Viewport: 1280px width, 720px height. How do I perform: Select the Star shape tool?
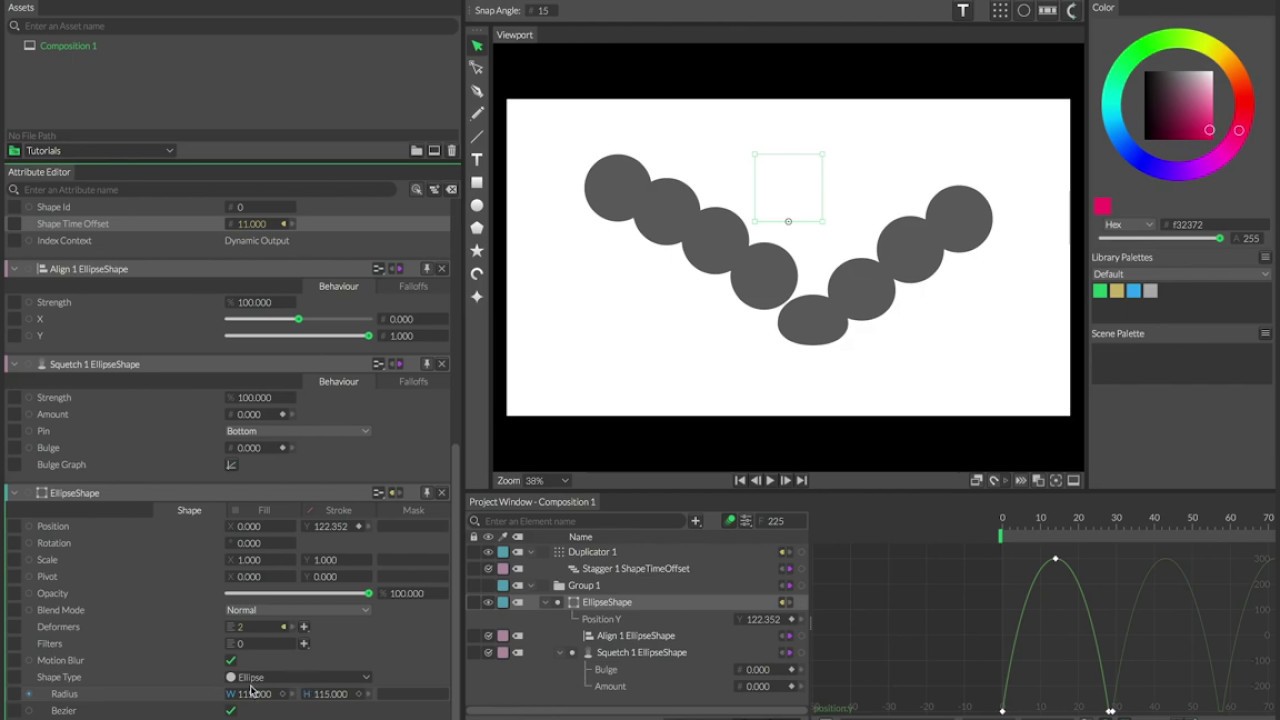point(477,251)
